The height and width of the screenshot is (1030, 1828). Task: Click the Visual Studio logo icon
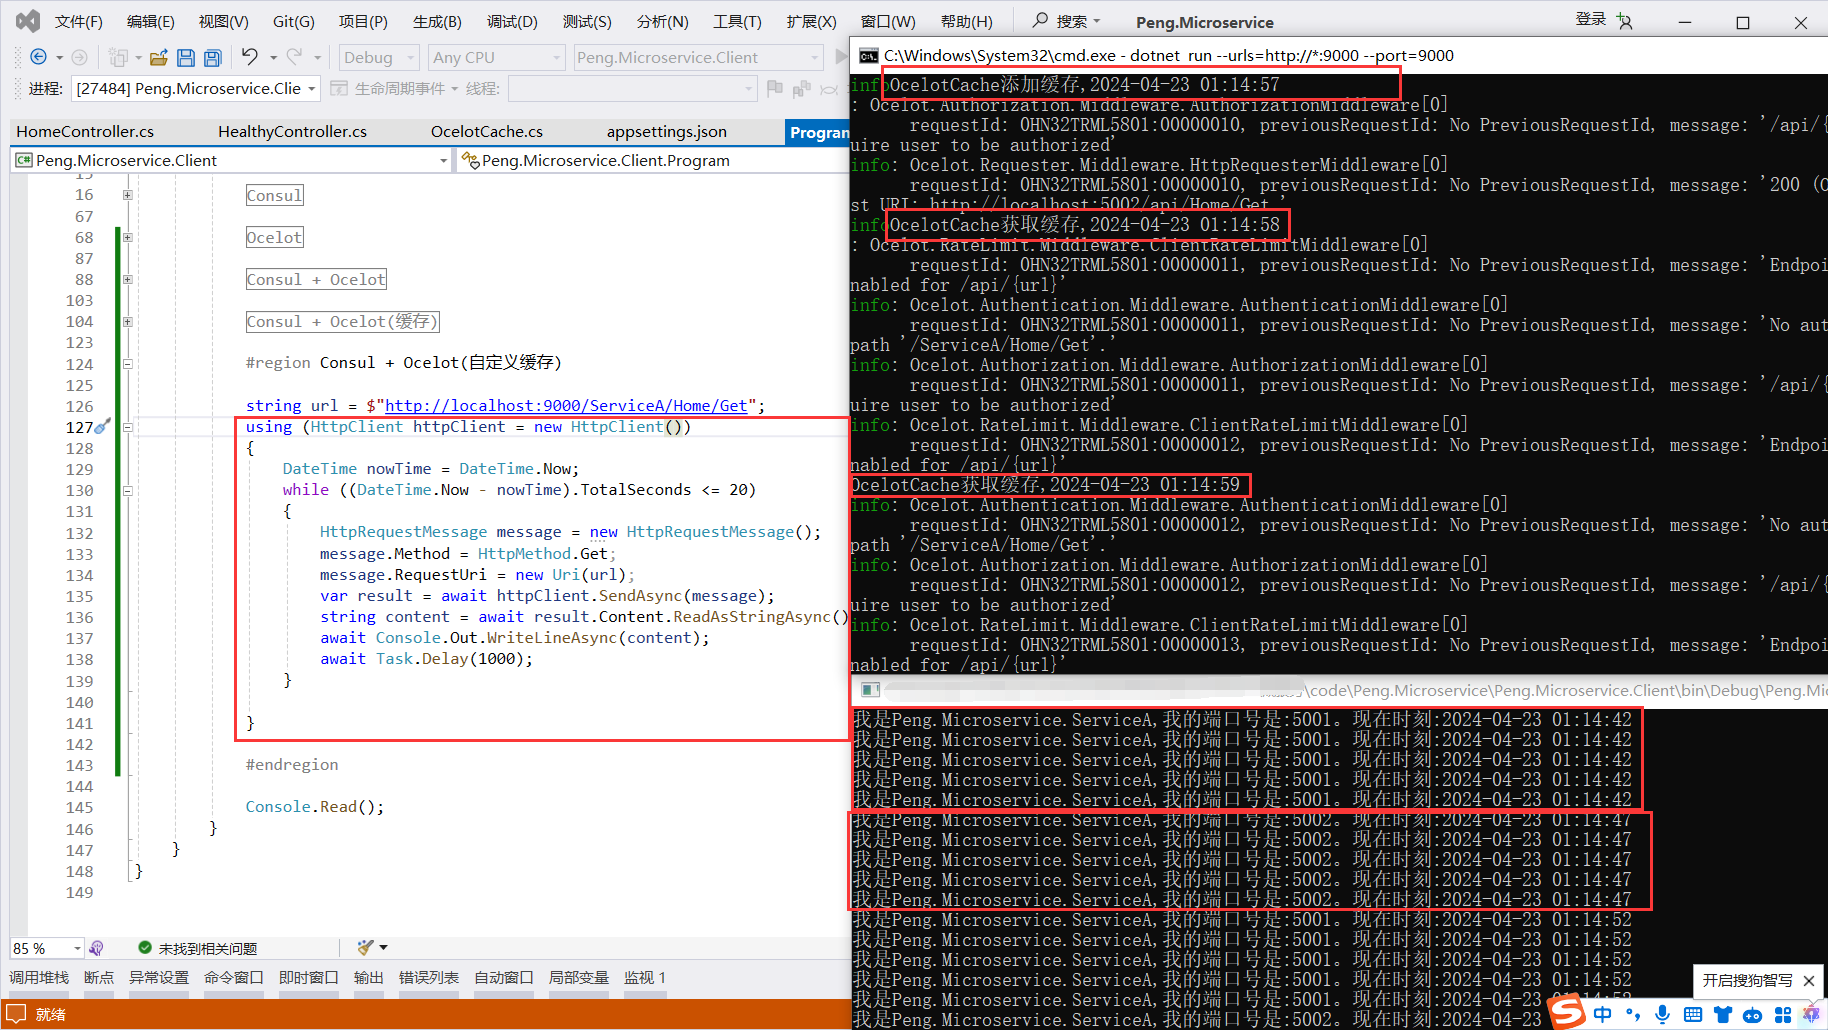coord(28,20)
